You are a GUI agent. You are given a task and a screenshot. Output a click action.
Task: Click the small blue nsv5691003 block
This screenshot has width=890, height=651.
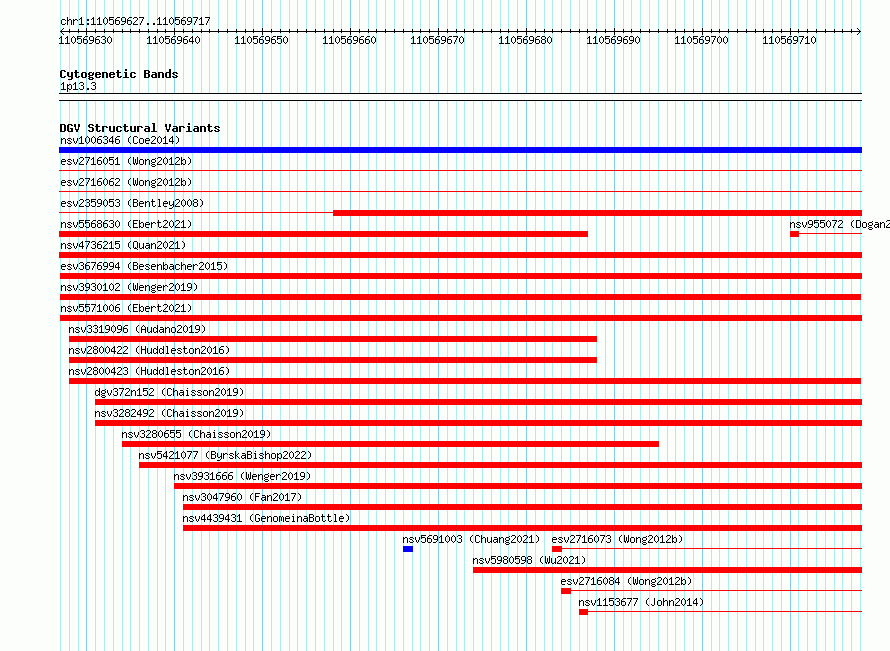click(408, 549)
